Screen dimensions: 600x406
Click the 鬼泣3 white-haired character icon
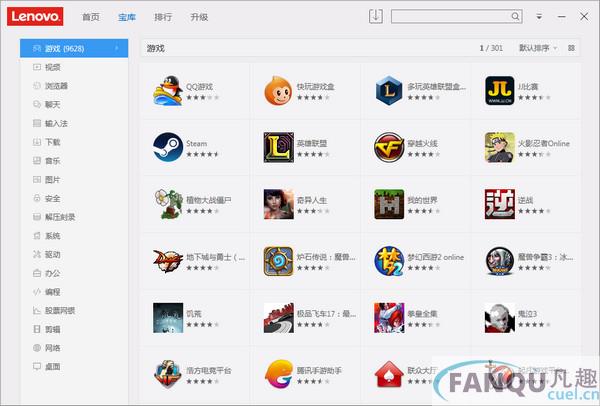499,318
